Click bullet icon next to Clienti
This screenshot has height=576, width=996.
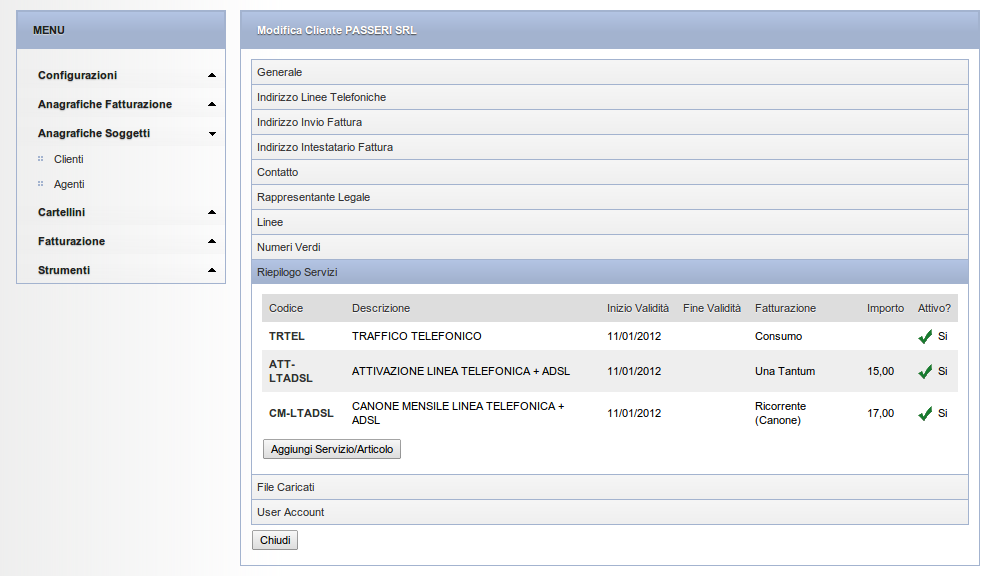(x=41, y=159)
